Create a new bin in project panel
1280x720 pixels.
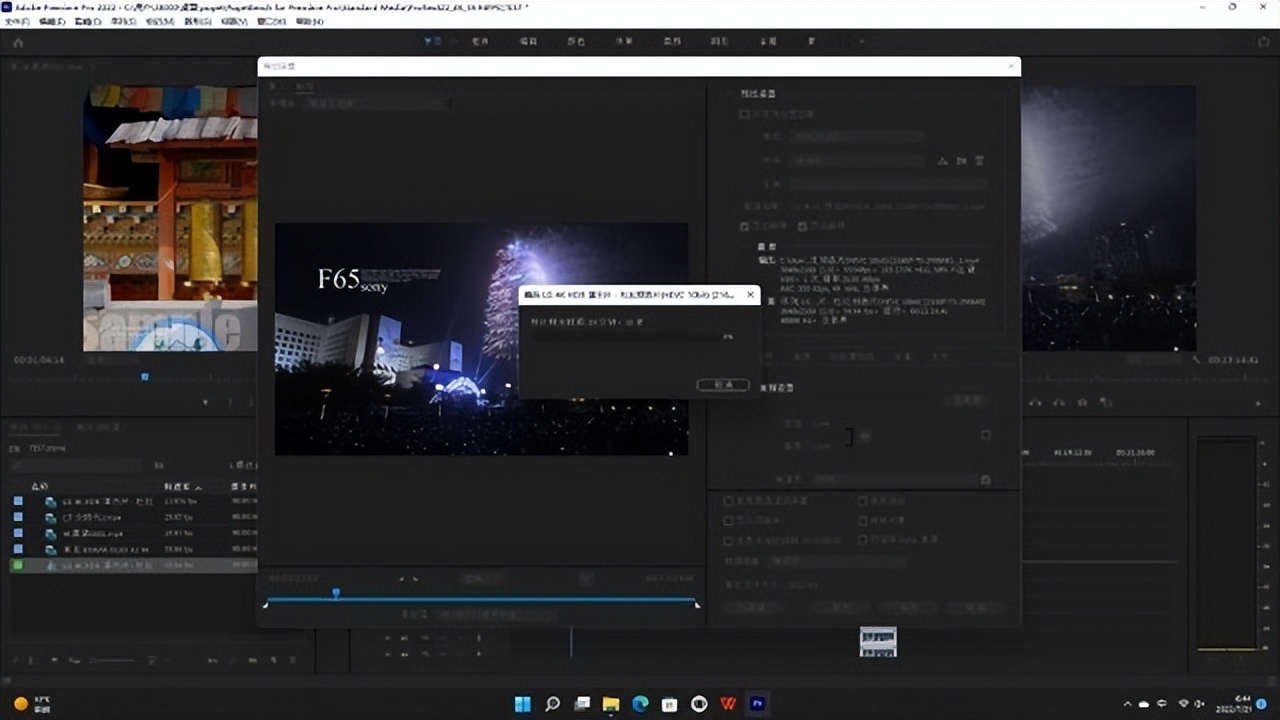[x=252, y=660]
